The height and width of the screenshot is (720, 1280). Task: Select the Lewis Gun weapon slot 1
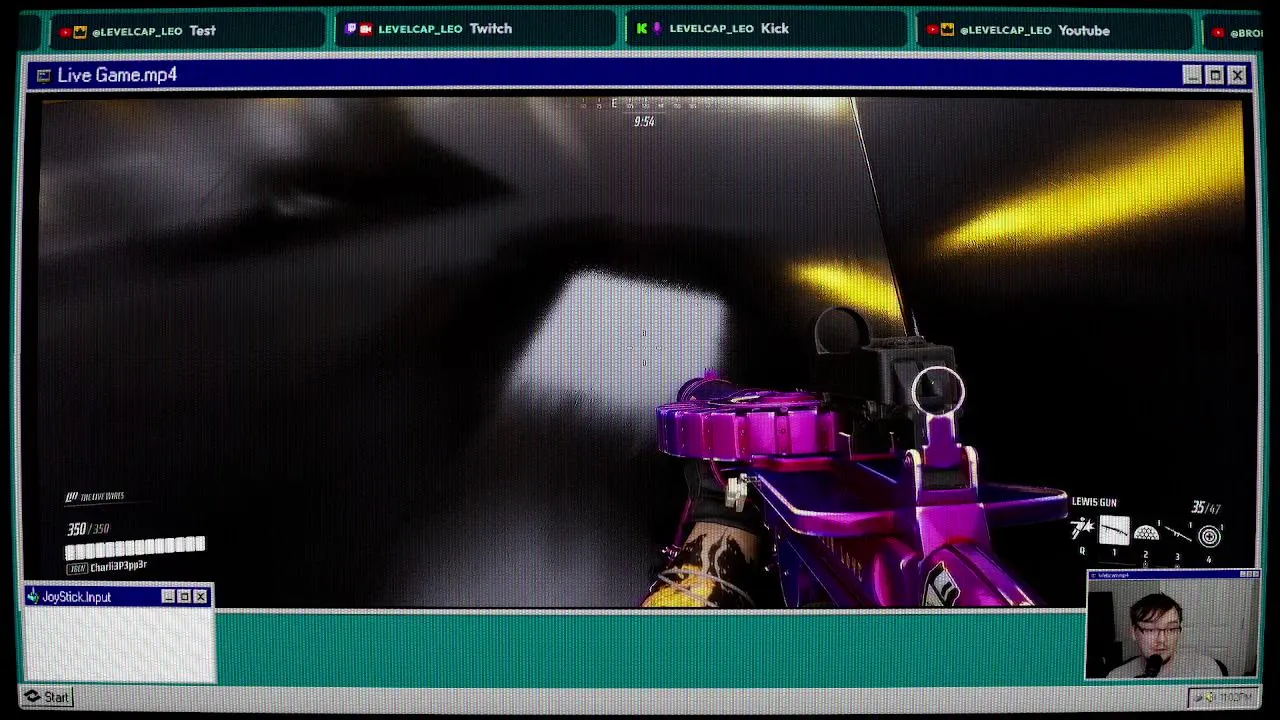pos(1114,531)
